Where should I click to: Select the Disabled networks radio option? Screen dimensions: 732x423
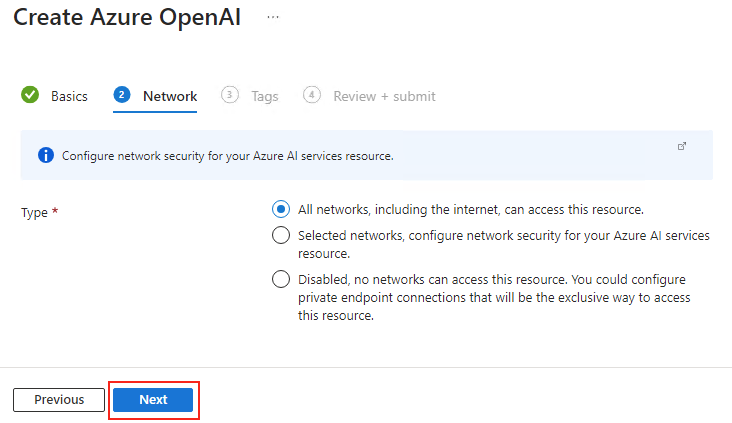[281, 279]
